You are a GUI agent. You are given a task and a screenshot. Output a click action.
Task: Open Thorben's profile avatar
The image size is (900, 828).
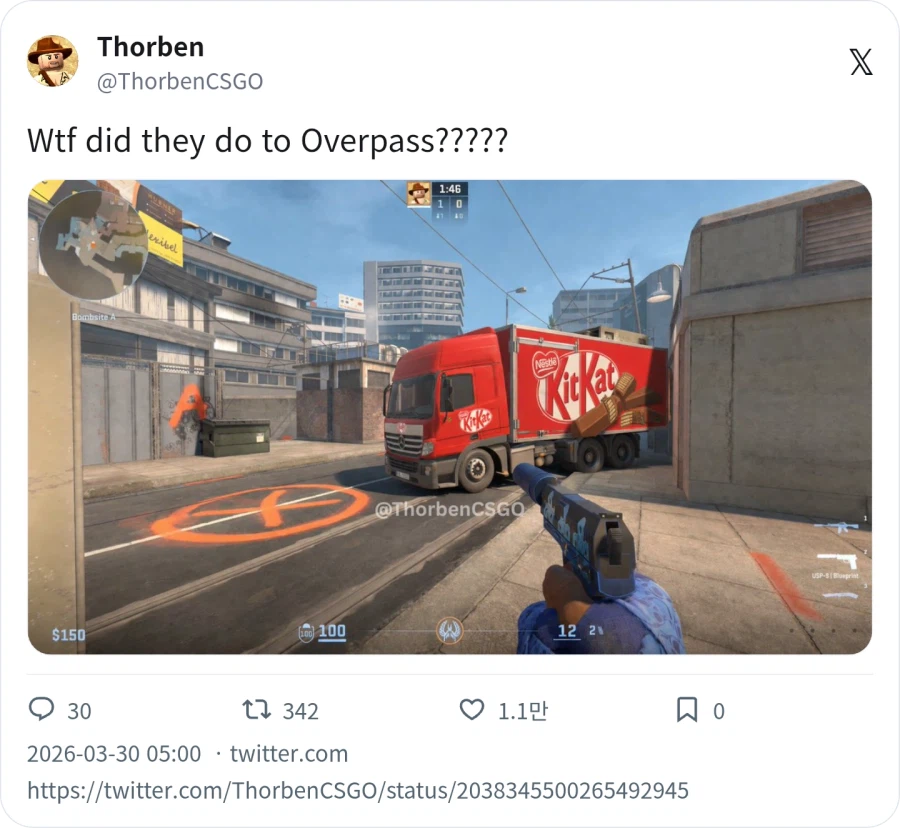52,61
